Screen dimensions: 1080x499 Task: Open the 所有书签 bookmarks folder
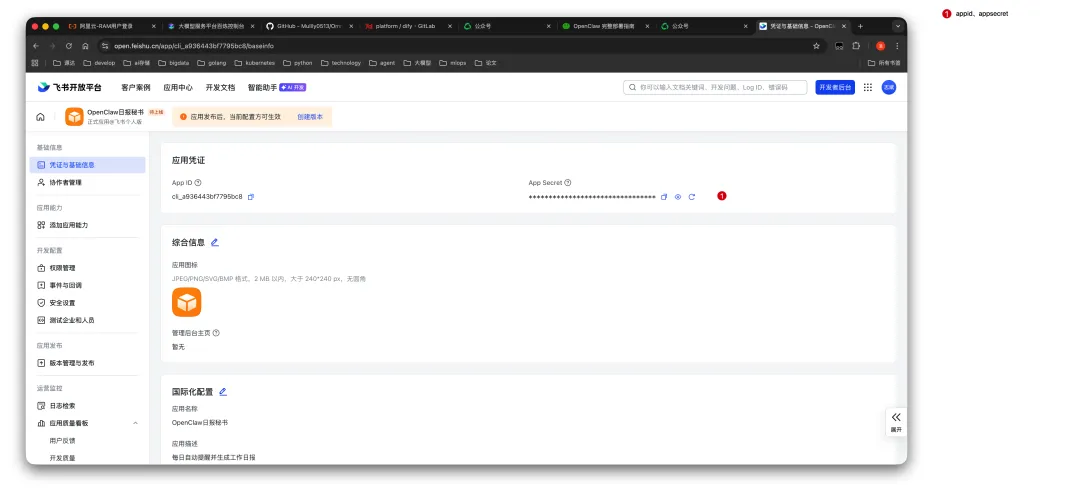tap(884, 63)
